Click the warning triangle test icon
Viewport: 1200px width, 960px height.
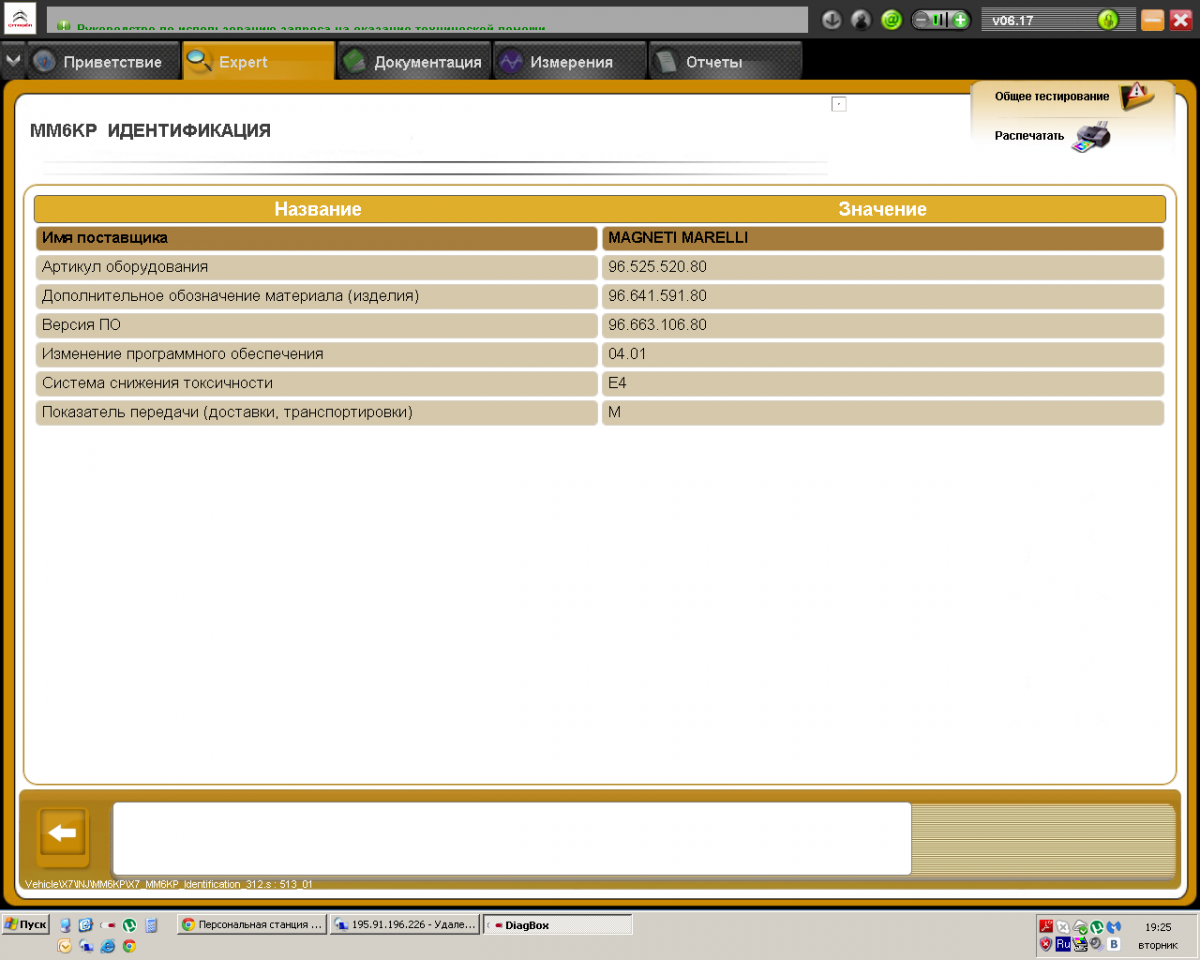point(1136,96)
